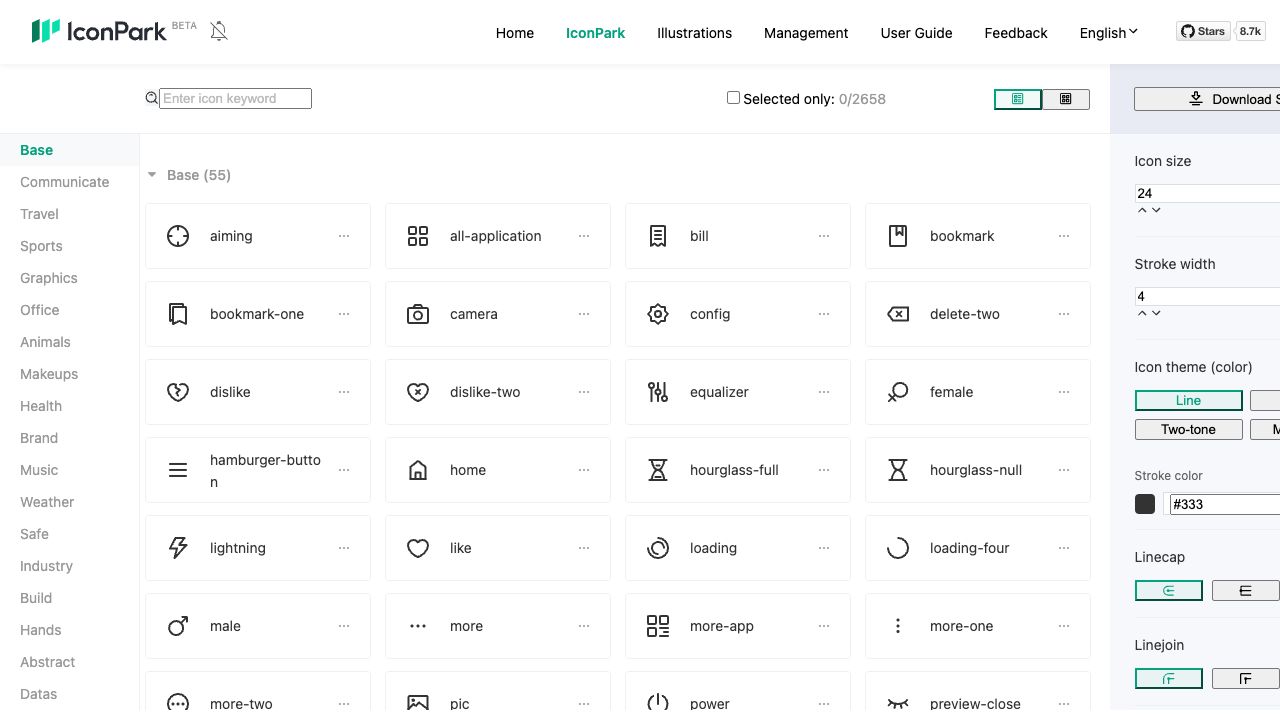Screen dimensions: 1280x720
Task: Select the Two-tone icon theme
Action: (x=1188, y=430)
